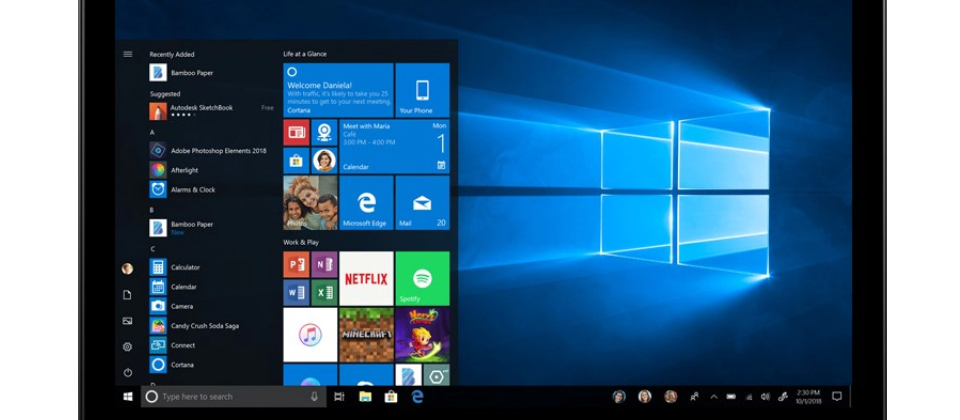Open the Bamboo Paper app under Recently Added
Viewport: 960px width, 420px height.
point(182,73)
